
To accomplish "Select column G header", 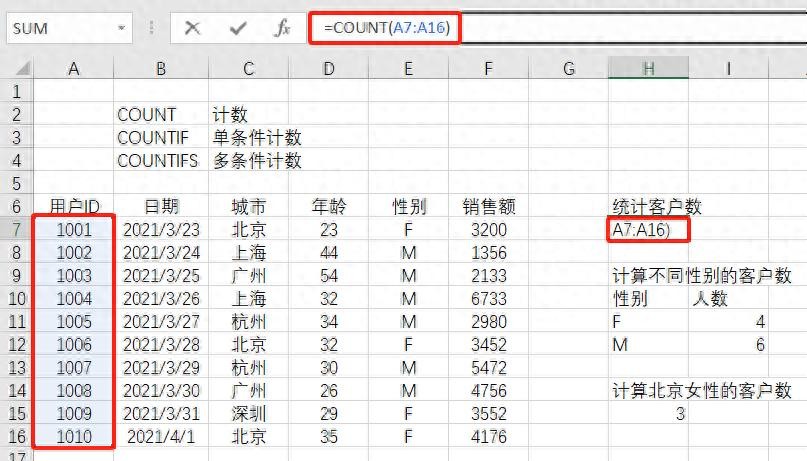I will 569,68.
